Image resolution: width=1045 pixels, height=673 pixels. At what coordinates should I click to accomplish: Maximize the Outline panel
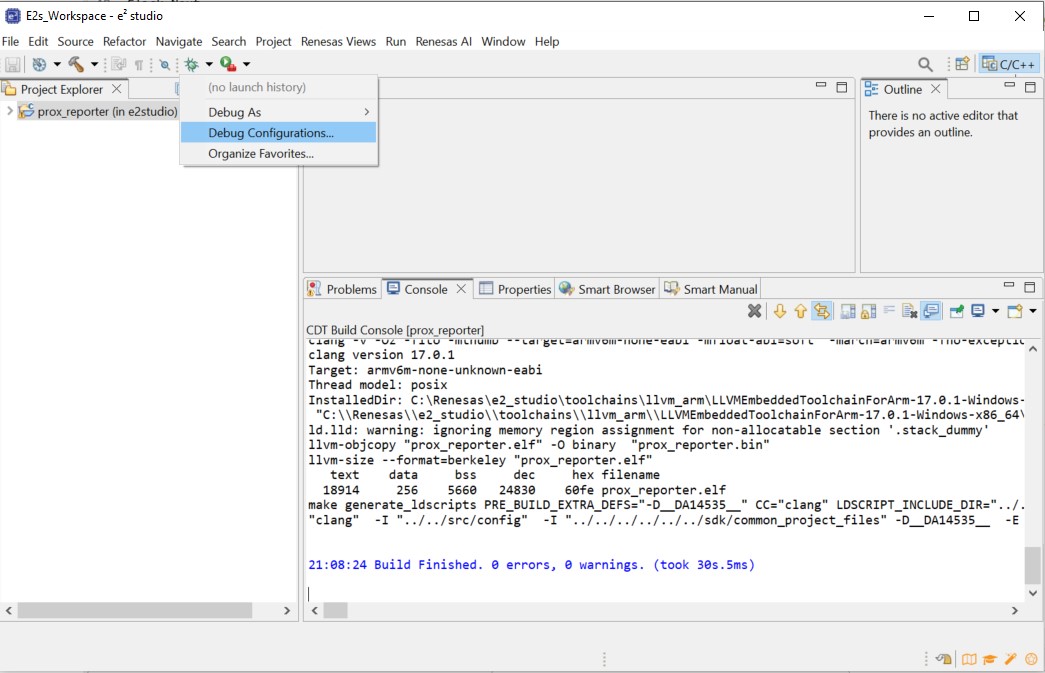(x=1030, y=87)
